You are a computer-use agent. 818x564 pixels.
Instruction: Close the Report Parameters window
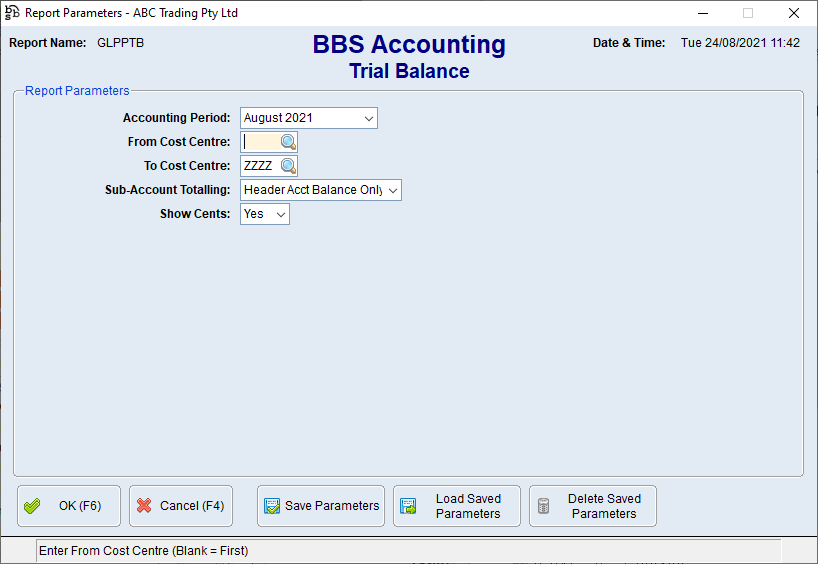click(794, 13)
